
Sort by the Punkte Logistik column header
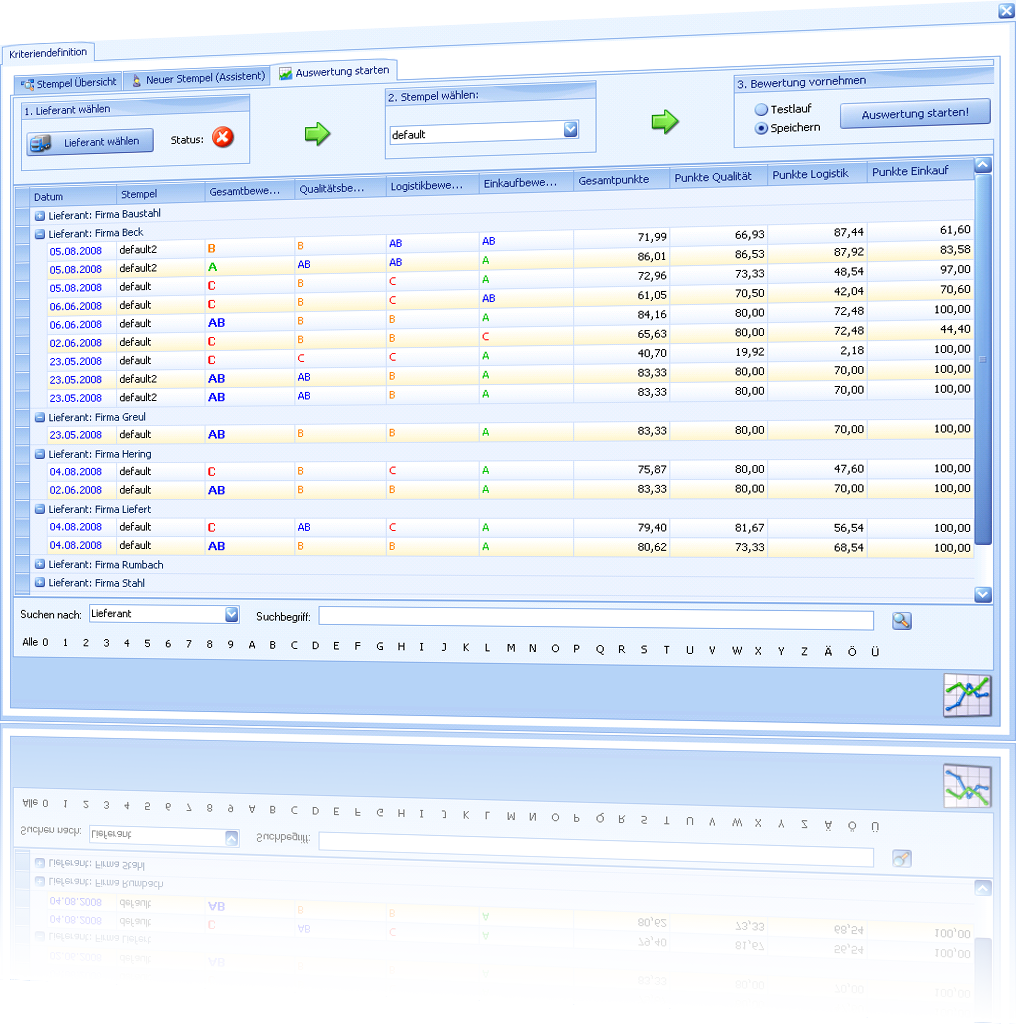[x=818, y=174]
